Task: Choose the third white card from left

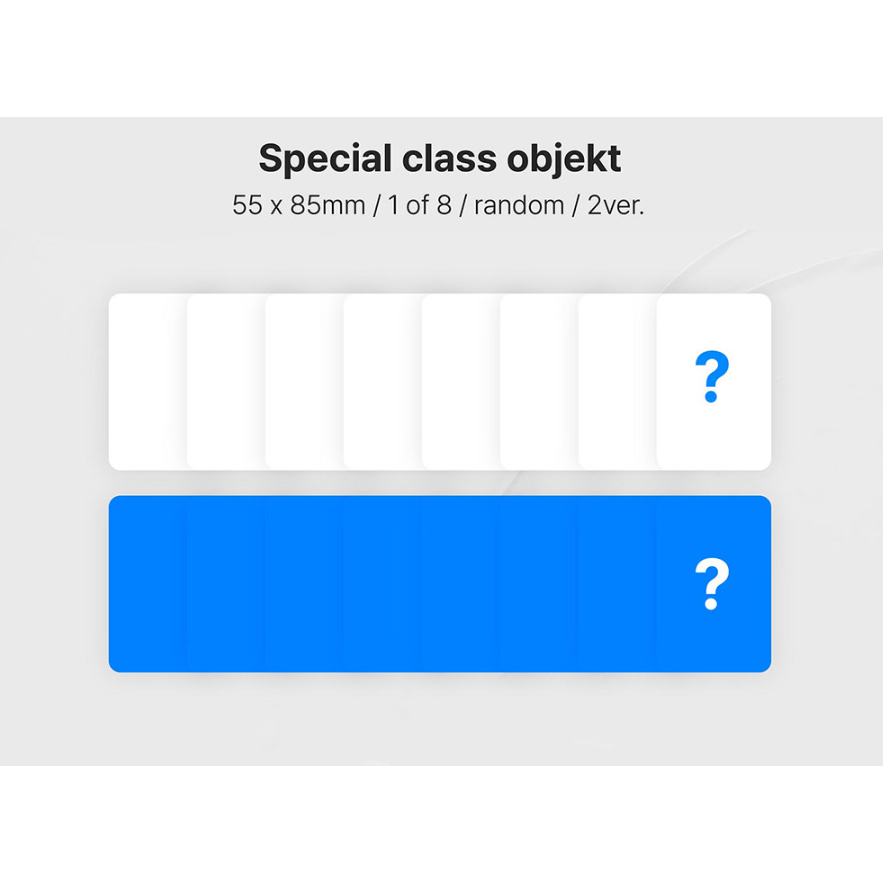Action: click(304, 382)
